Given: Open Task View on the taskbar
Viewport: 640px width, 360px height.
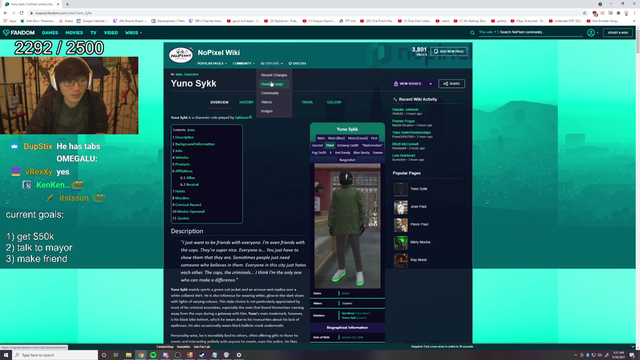Looking at the screenshot, I should [x=116, y=355].
